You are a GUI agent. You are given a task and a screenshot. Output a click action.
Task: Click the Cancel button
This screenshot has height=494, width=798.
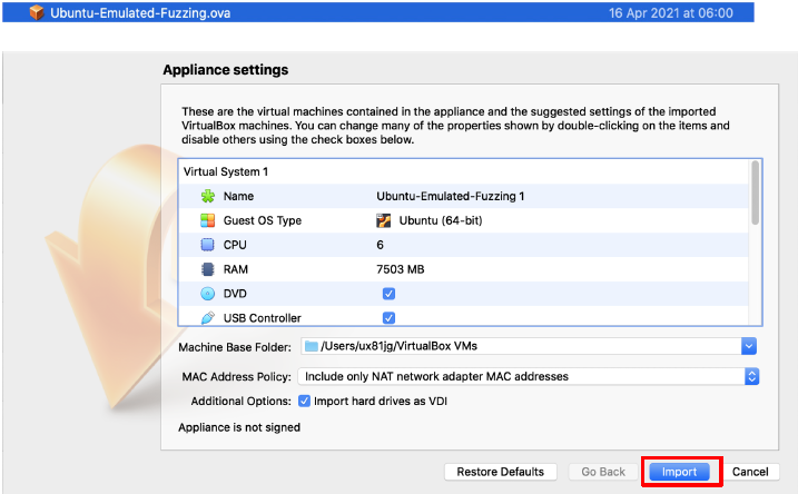[750, 472]
